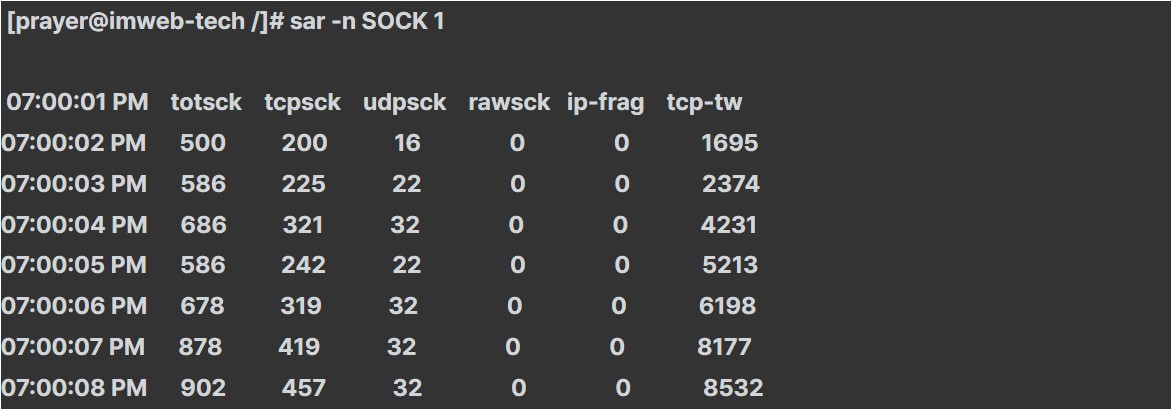Click the sar -n SOCK 1 command text
The height and width of the screenshot is (409, 1171).
367,22
